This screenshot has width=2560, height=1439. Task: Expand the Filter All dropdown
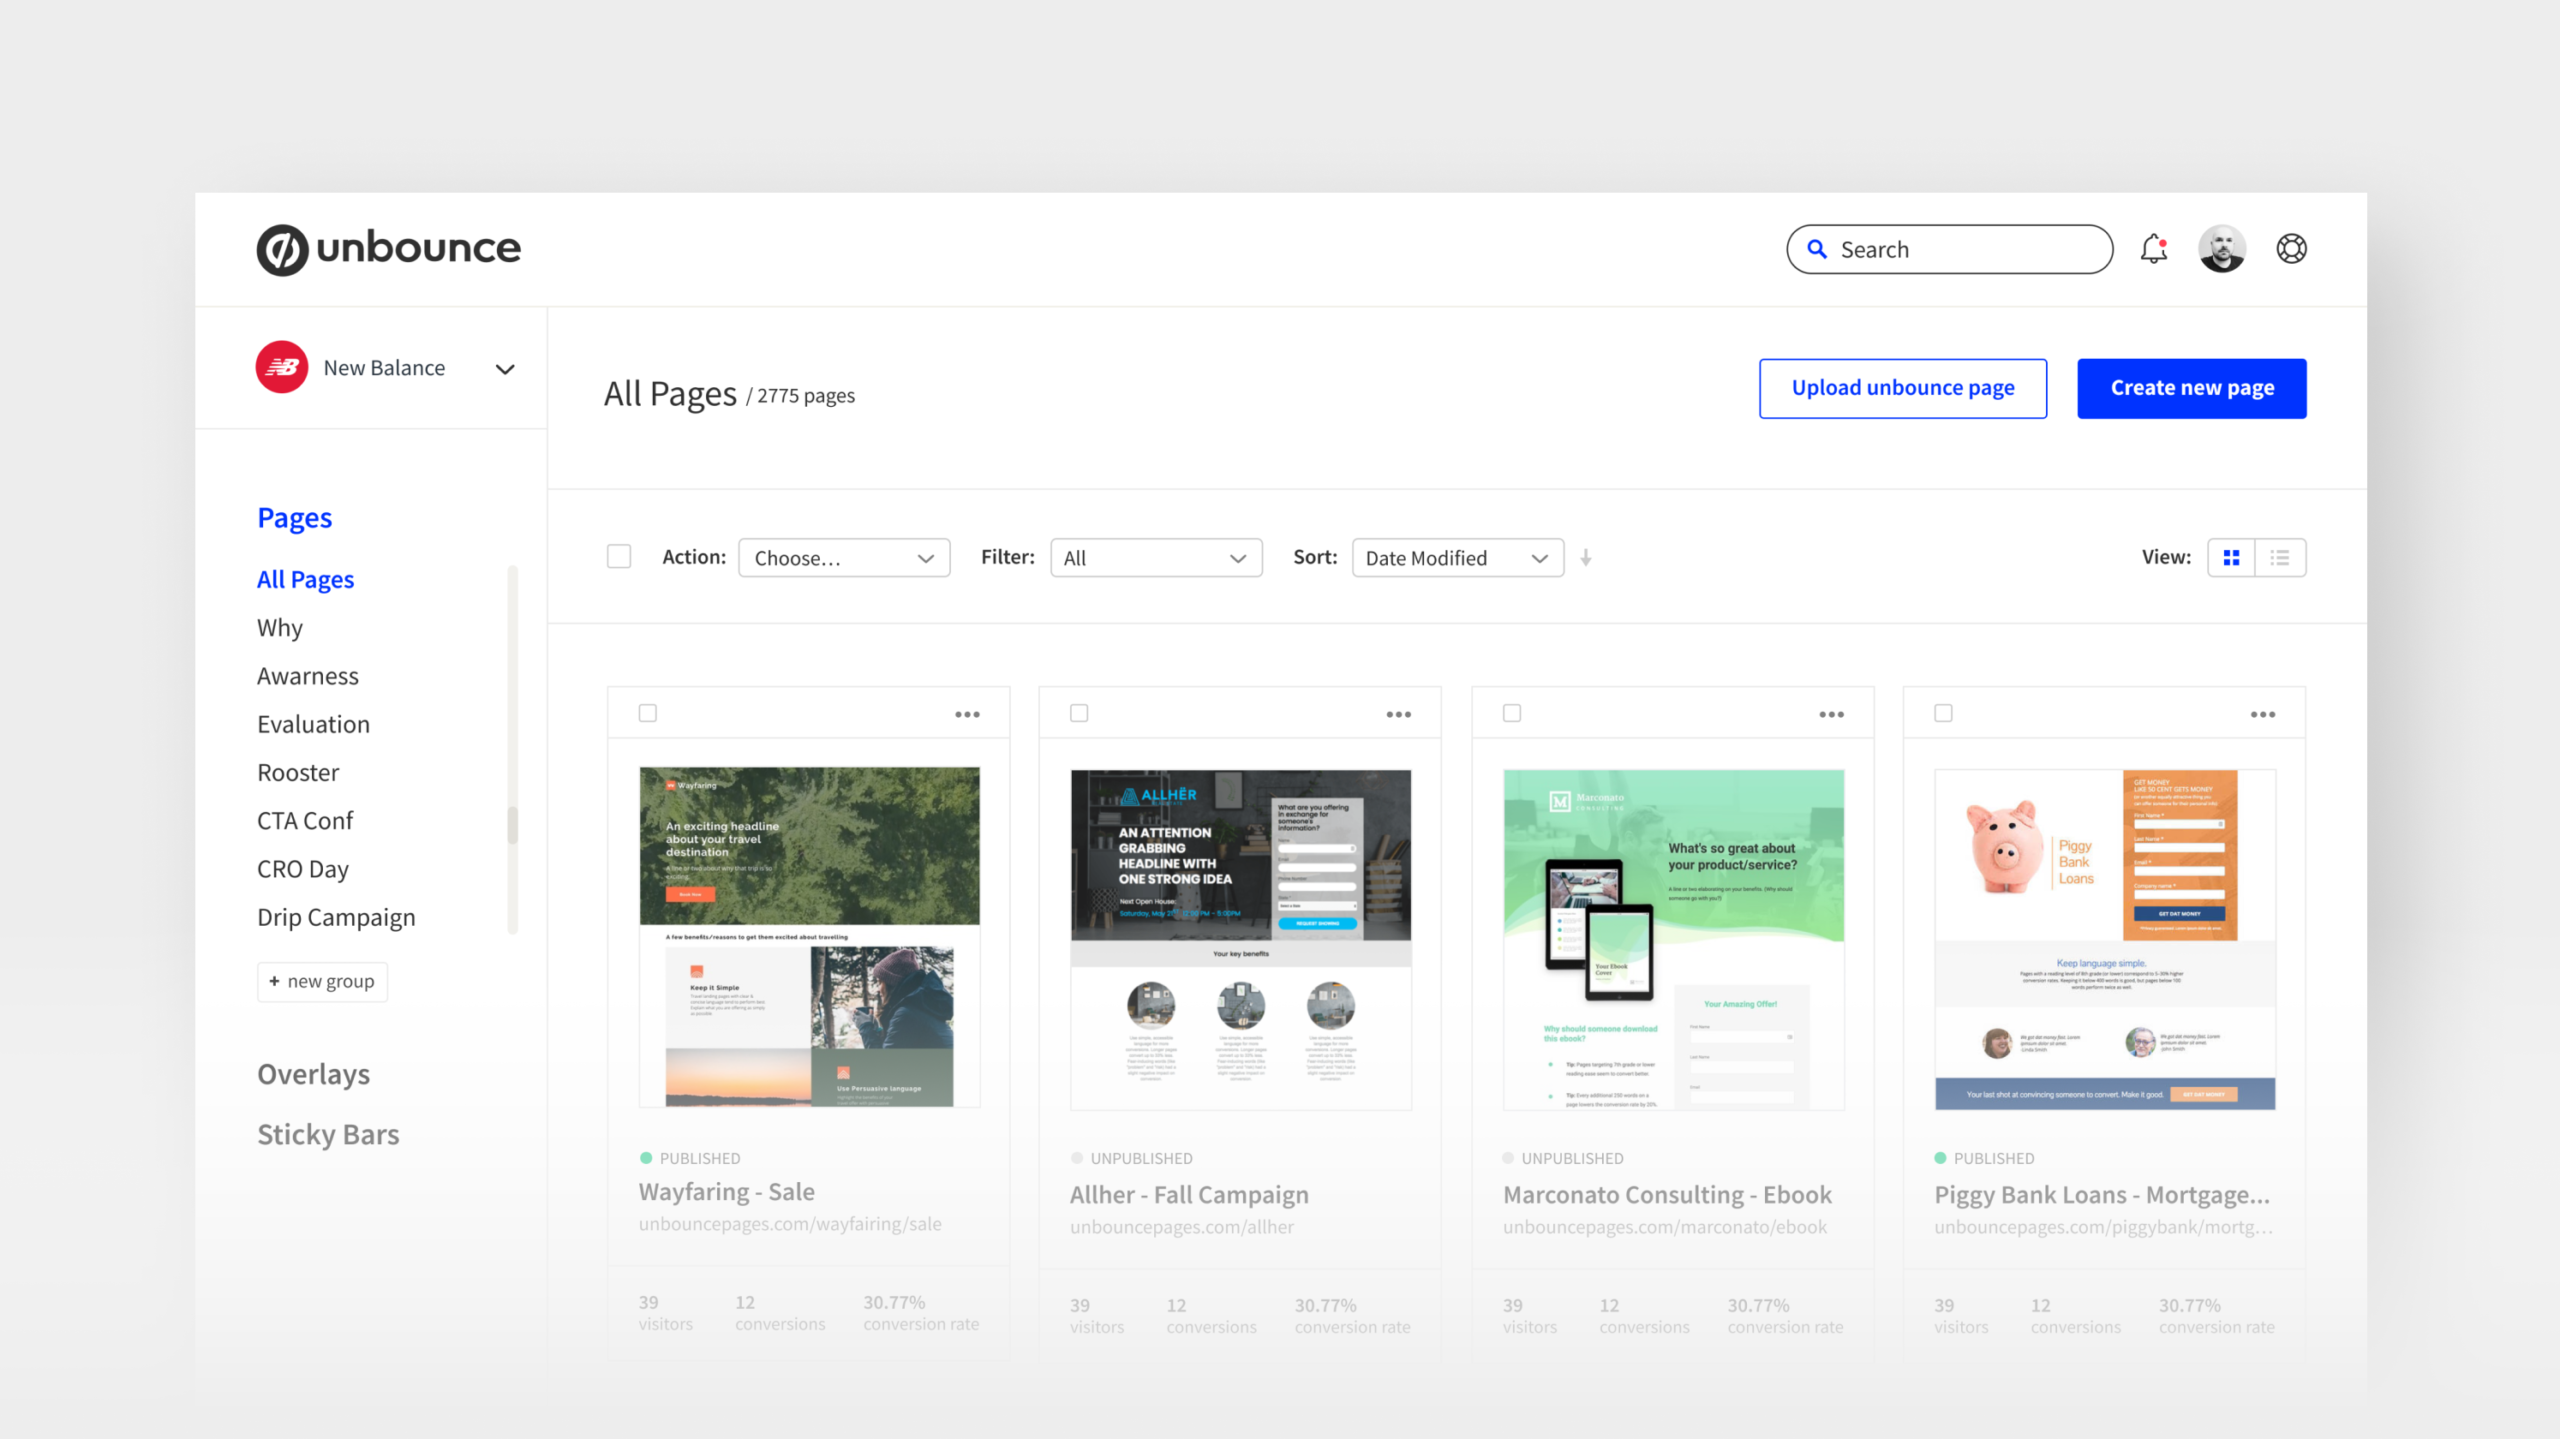(x=1156, y=558)
